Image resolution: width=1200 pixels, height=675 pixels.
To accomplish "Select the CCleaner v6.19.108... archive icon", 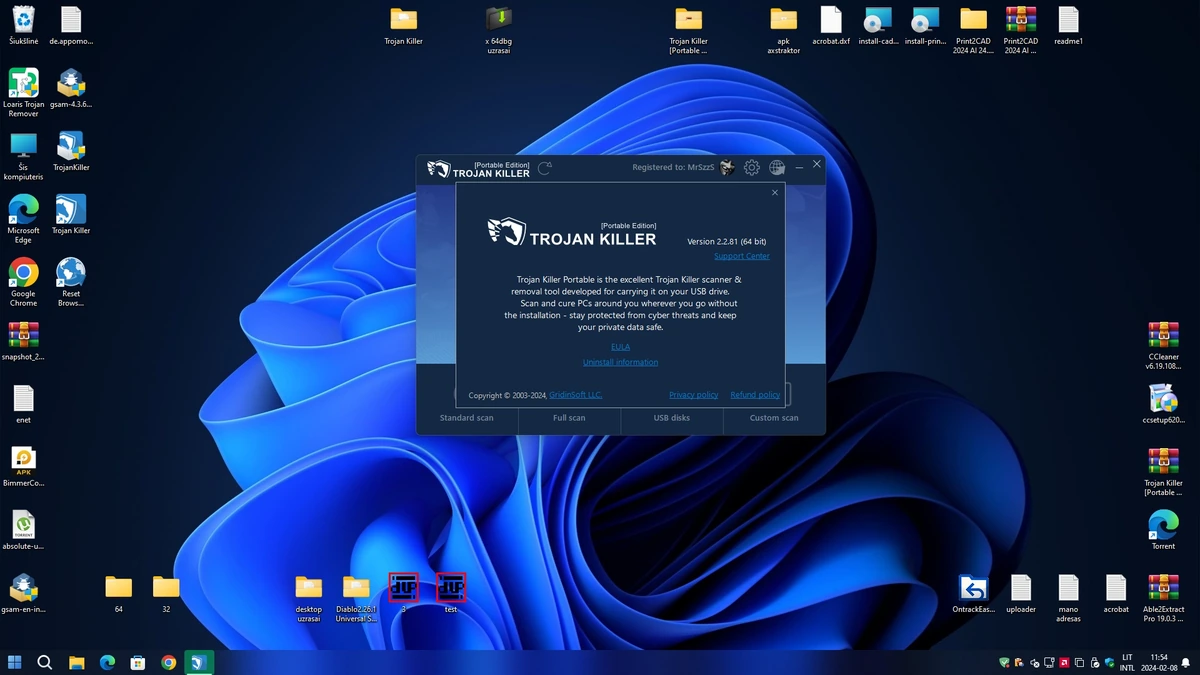I will (1163, 346).
